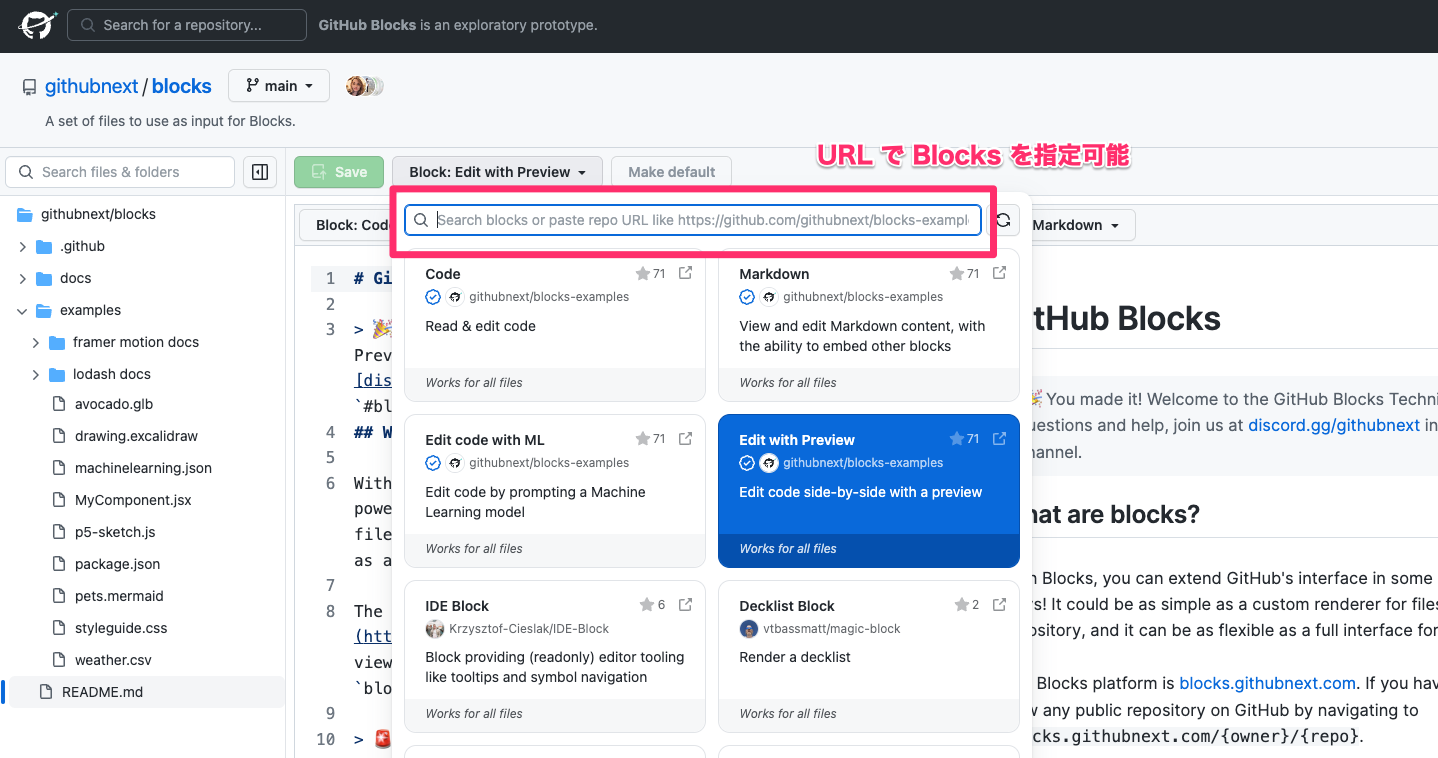1438x758 pixels.
Task: Click the GitHub Blocks planet logo
Action: [x=36, y=26]
